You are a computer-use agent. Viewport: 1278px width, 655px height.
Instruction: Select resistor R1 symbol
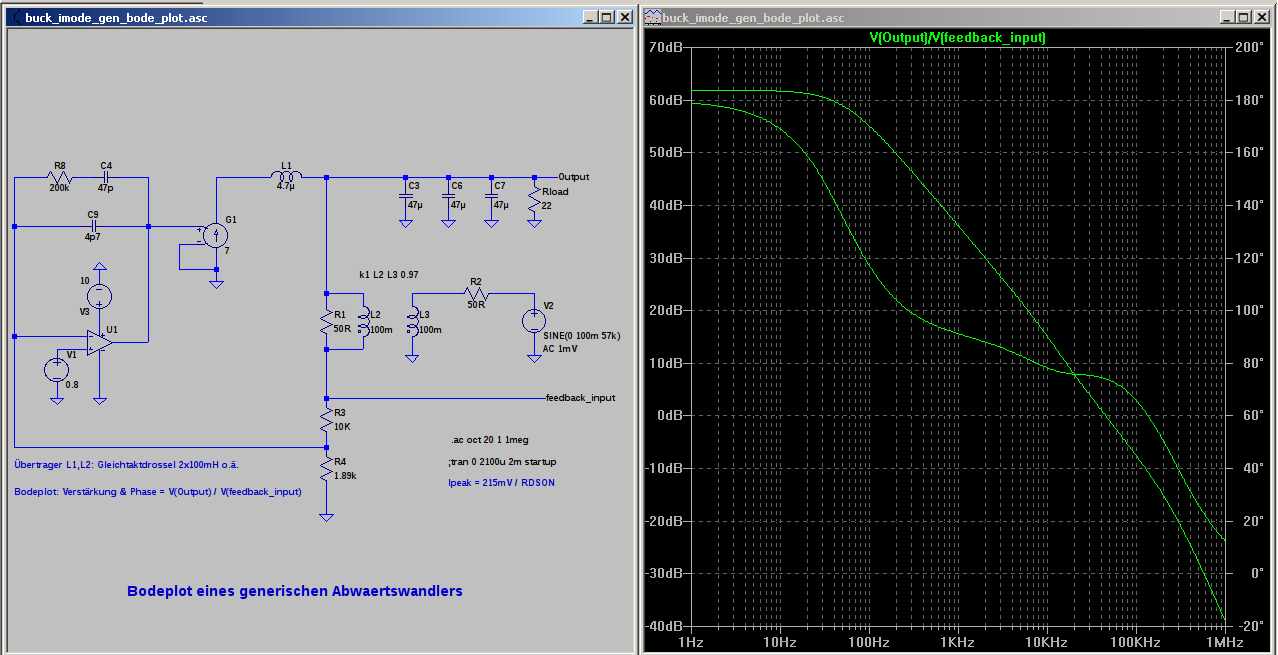(x=327, y=322)
